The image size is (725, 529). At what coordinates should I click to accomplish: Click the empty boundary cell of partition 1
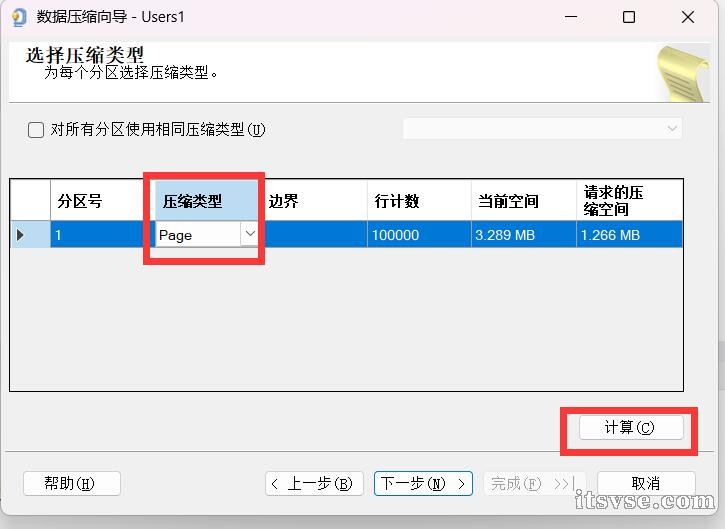[316, 234]
